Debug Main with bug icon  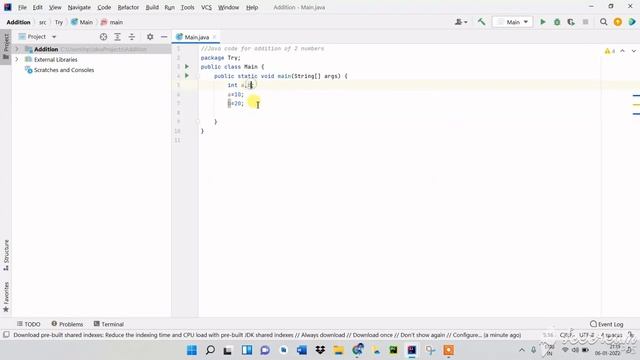coord(557,22)
